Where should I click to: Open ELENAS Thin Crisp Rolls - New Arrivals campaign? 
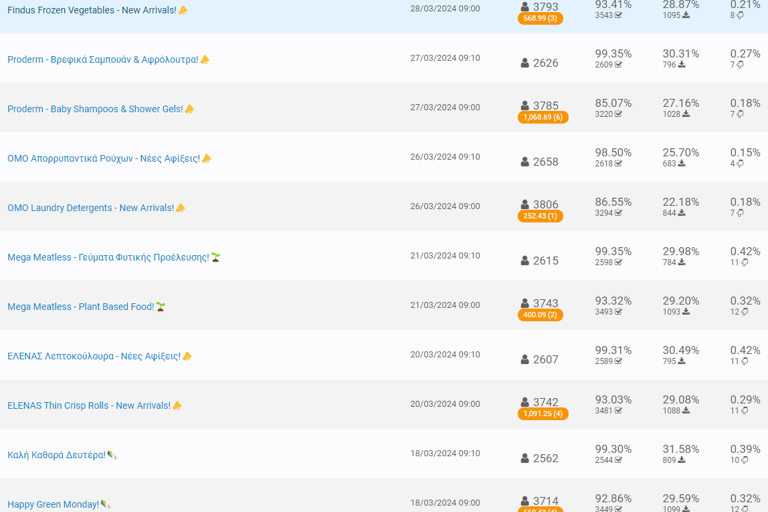pyautogui.click(x=94, y=406)
